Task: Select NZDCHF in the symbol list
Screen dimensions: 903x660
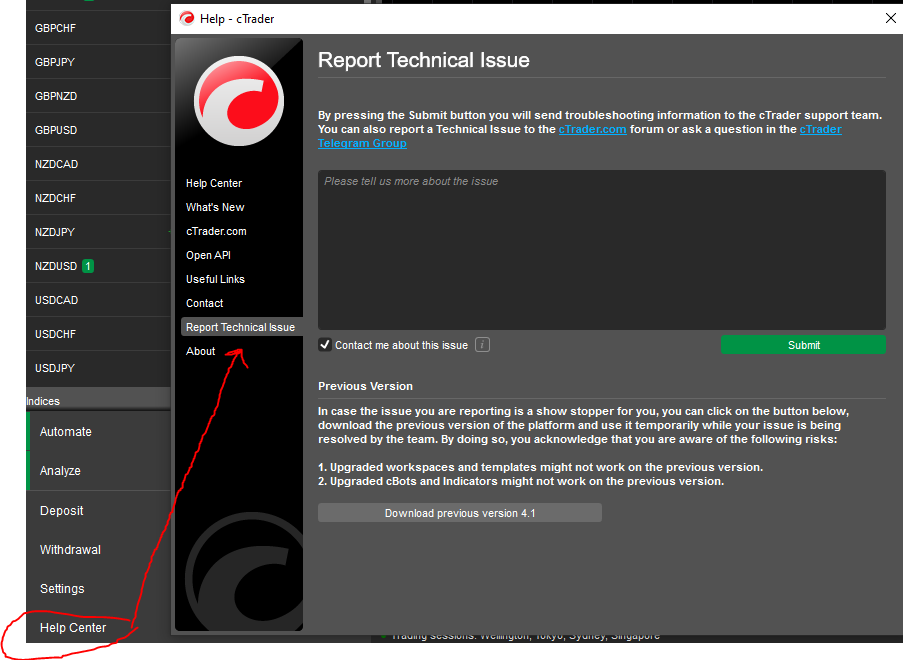Action: 98,198
